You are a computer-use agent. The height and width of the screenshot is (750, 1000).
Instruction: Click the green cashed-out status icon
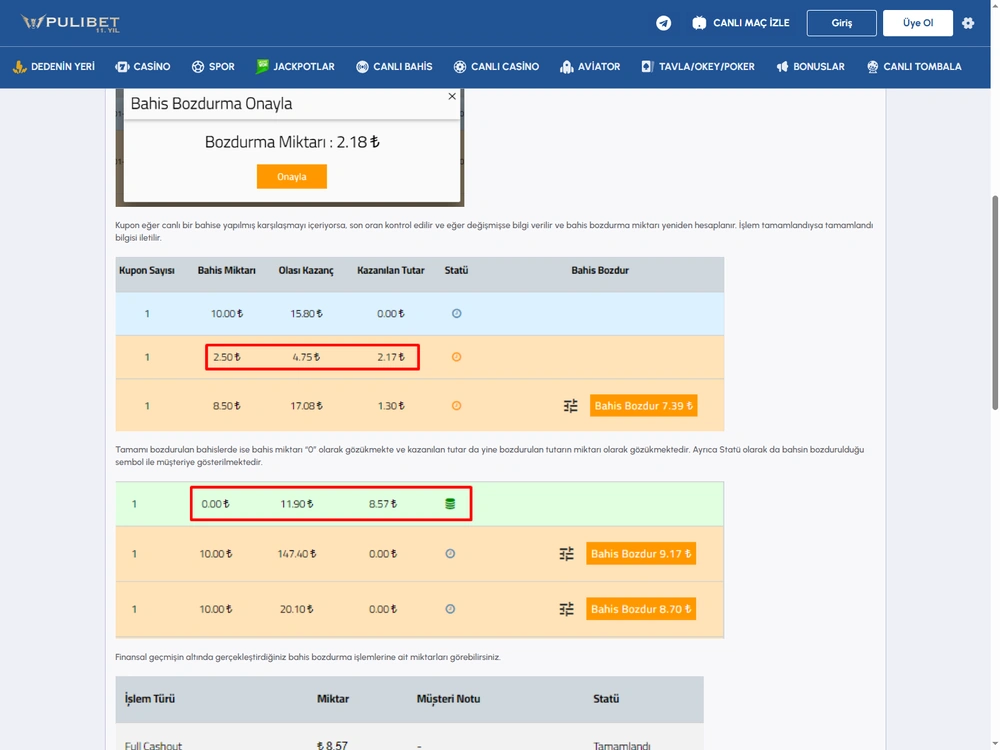point(450,504)
